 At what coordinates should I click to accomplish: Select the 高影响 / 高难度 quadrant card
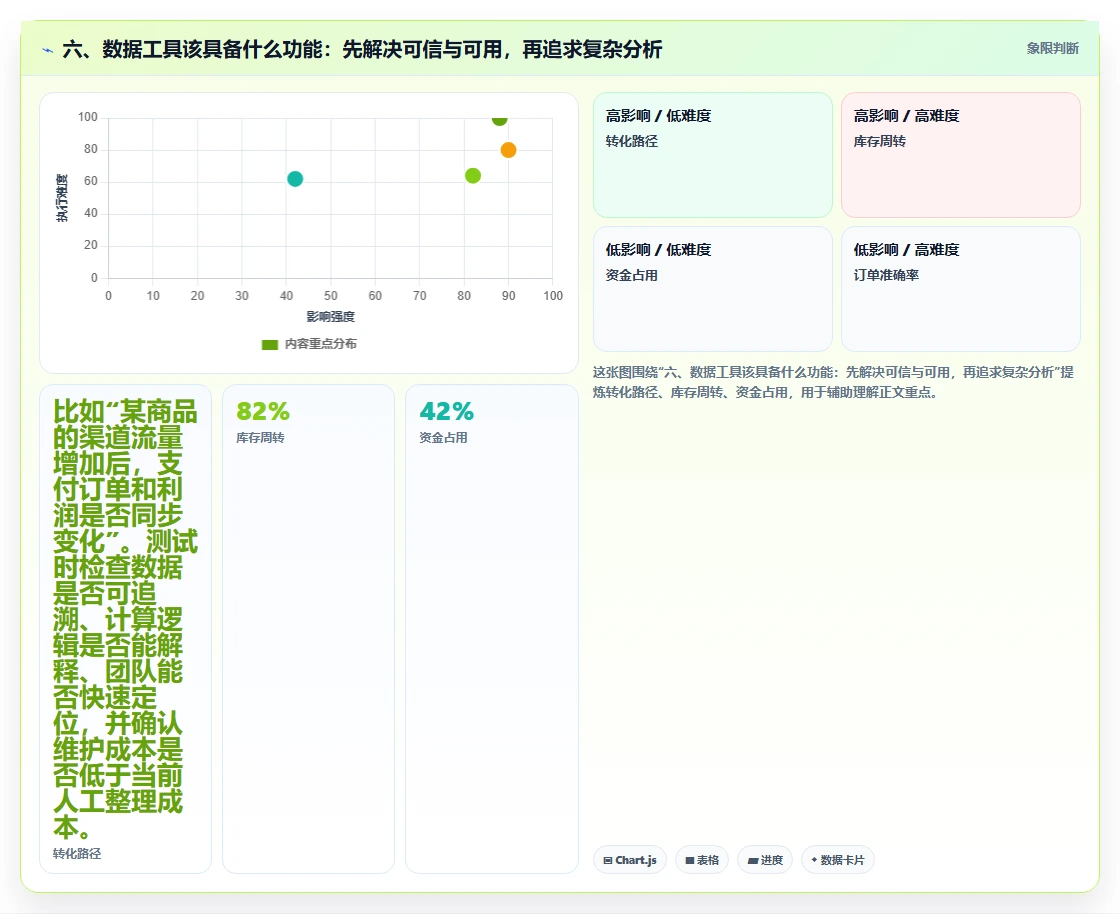(961, 155)
